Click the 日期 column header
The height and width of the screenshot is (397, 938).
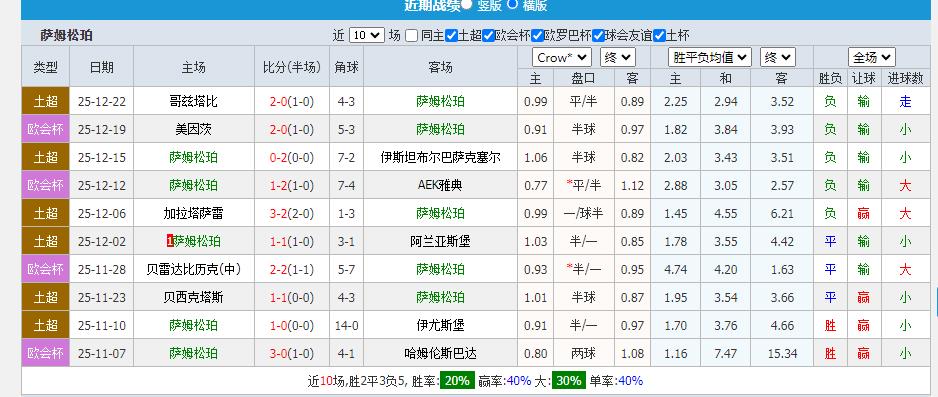102,67
